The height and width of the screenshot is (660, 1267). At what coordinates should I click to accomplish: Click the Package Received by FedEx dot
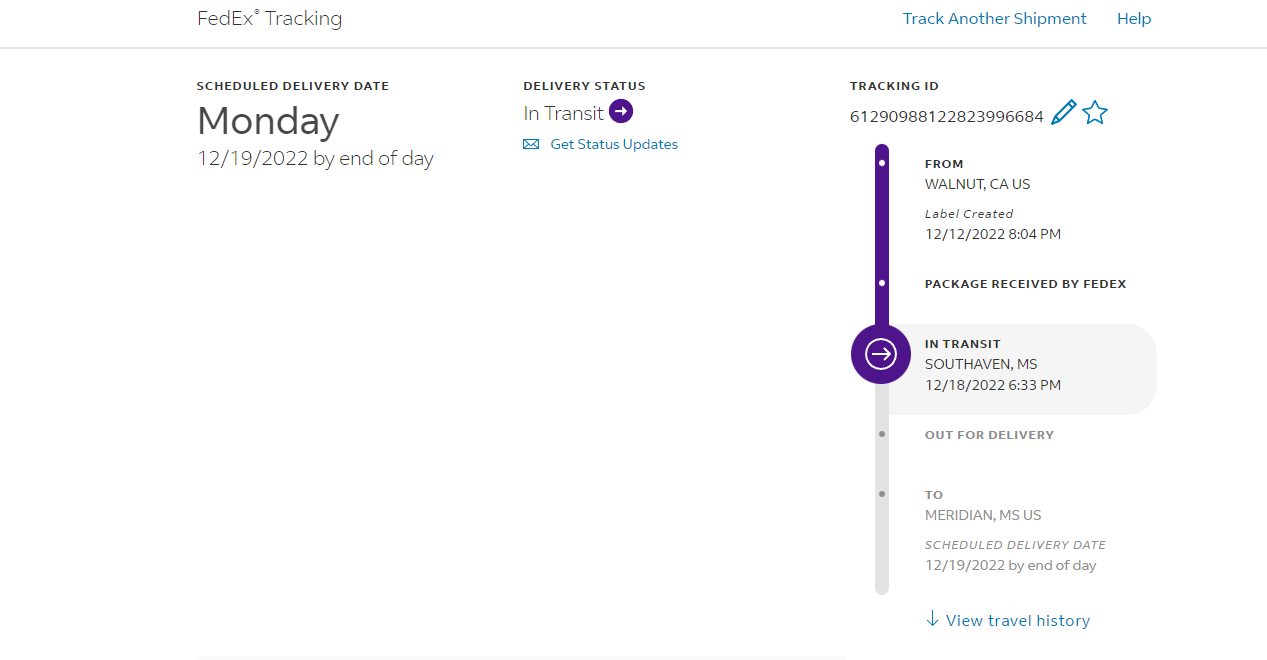(881, 283)
